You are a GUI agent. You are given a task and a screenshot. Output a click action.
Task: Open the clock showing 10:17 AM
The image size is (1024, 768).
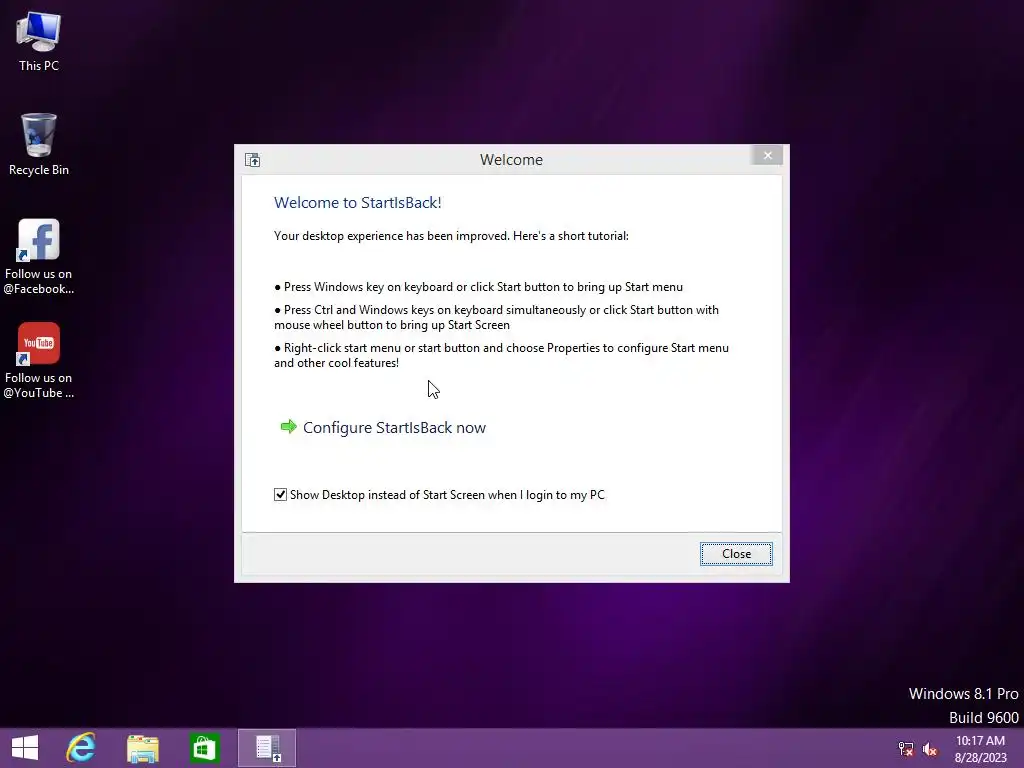point(980,749)
